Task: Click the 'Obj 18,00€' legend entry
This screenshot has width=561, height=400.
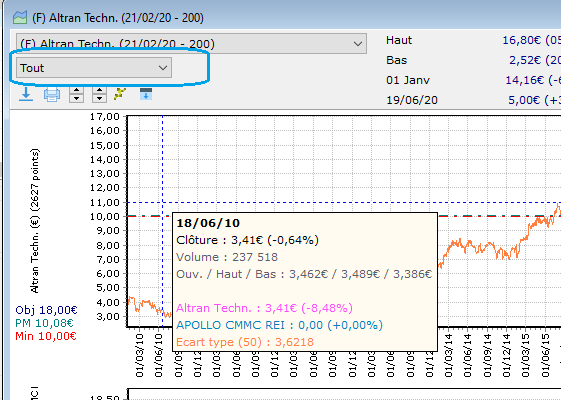Action: pos(46,310)
